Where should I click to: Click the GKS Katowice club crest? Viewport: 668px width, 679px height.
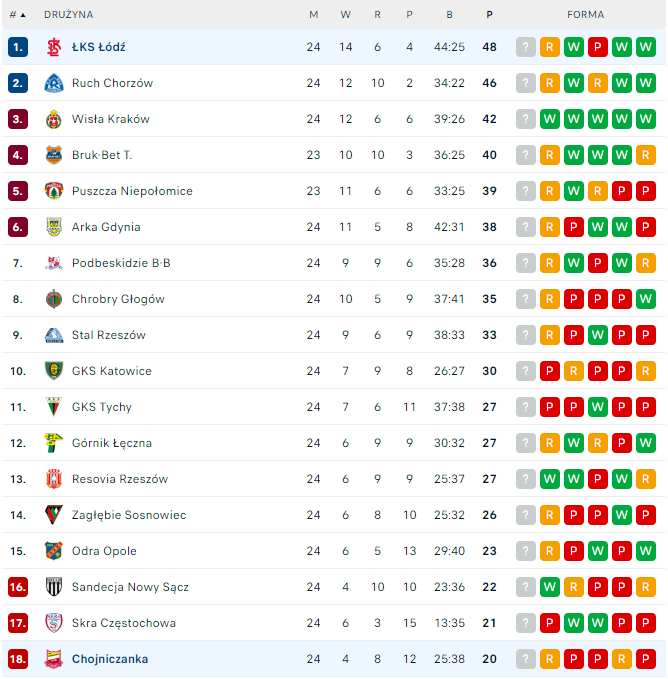54,371
